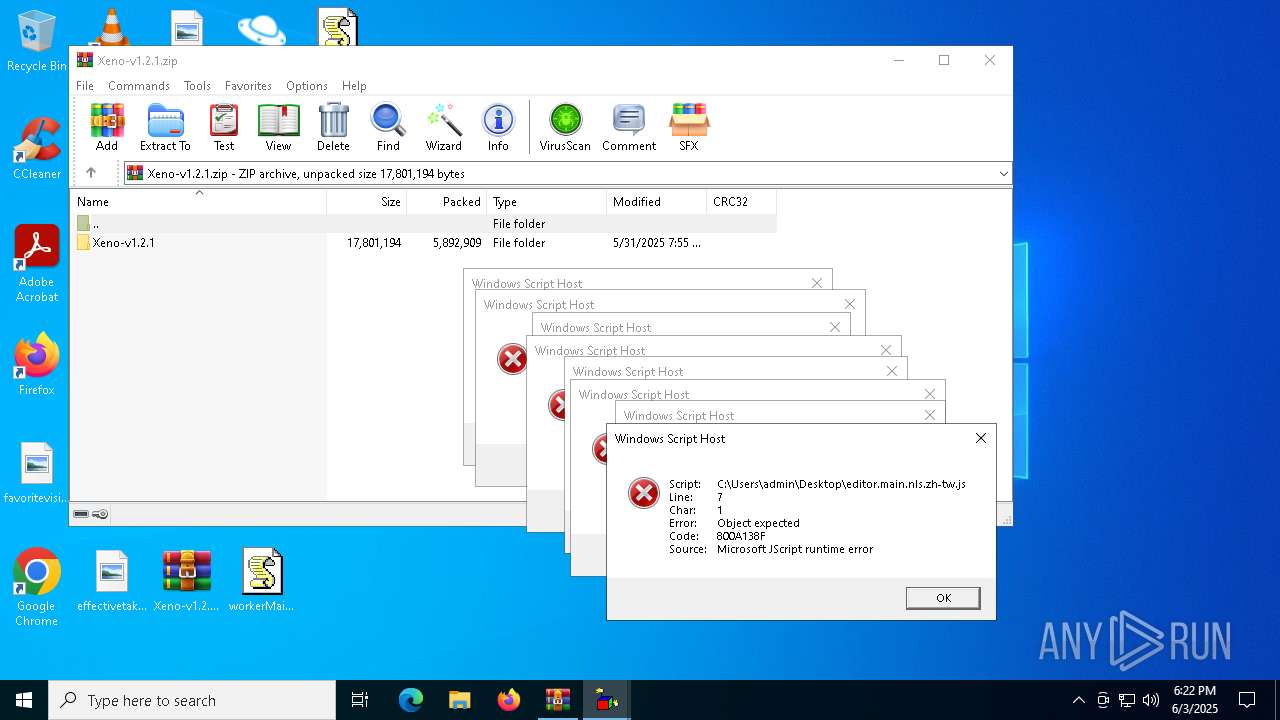Select the workerMai... script file on desktop
Image resolution: width=1280 pixels, height=720 pixels.
pos(262,580)
